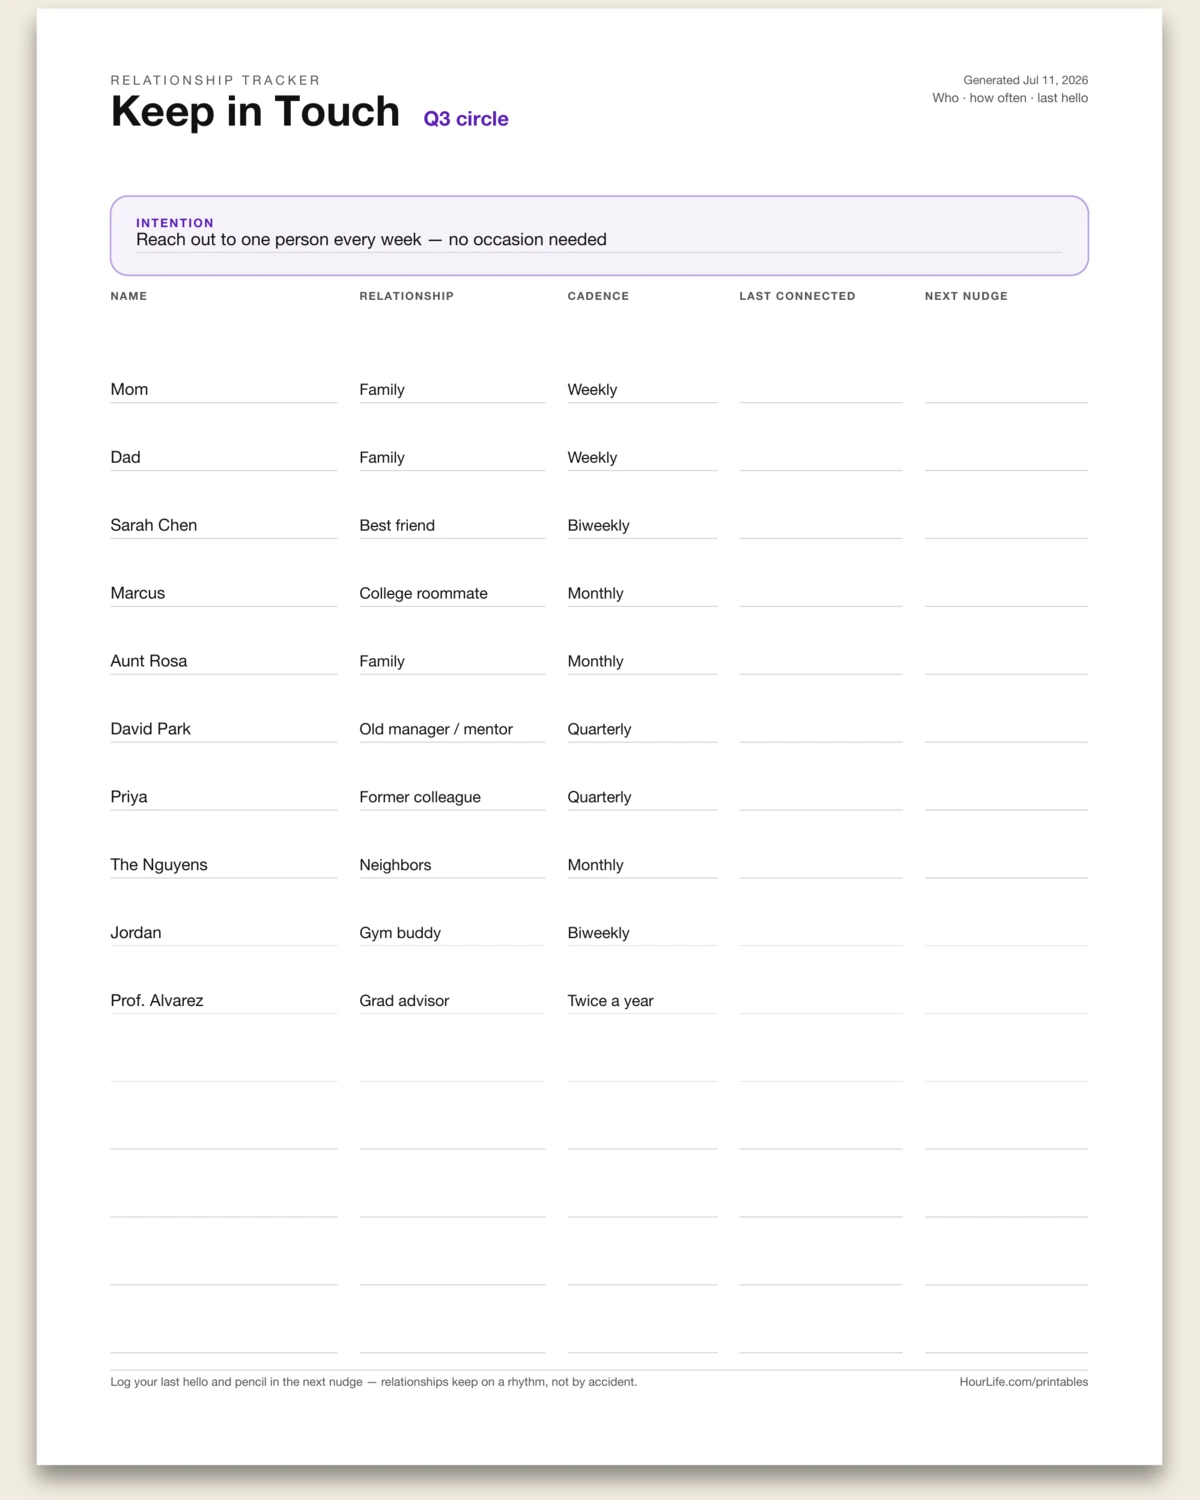Click the RELATIONSHIP column header
This screenshot has width=1200, height=1500.
(407, 296)
